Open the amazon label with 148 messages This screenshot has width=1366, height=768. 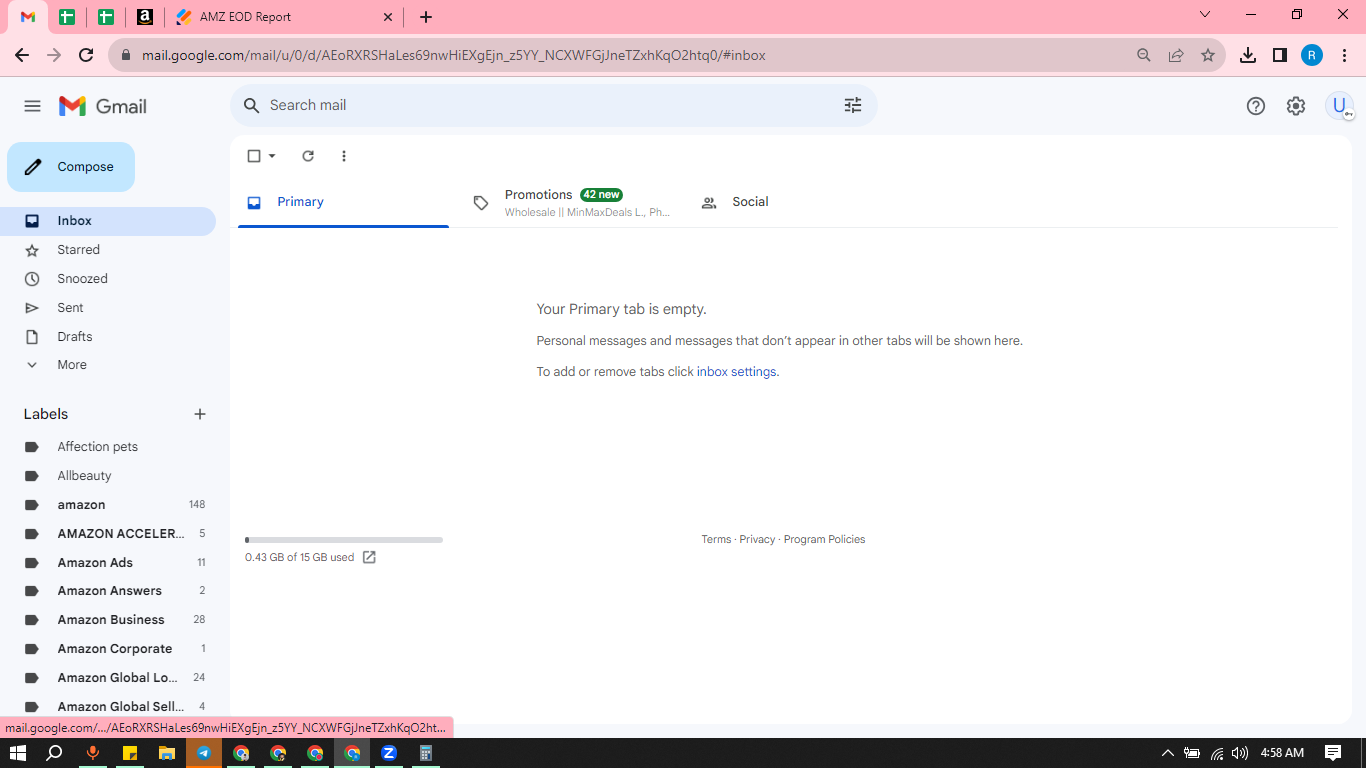point(108,505)
